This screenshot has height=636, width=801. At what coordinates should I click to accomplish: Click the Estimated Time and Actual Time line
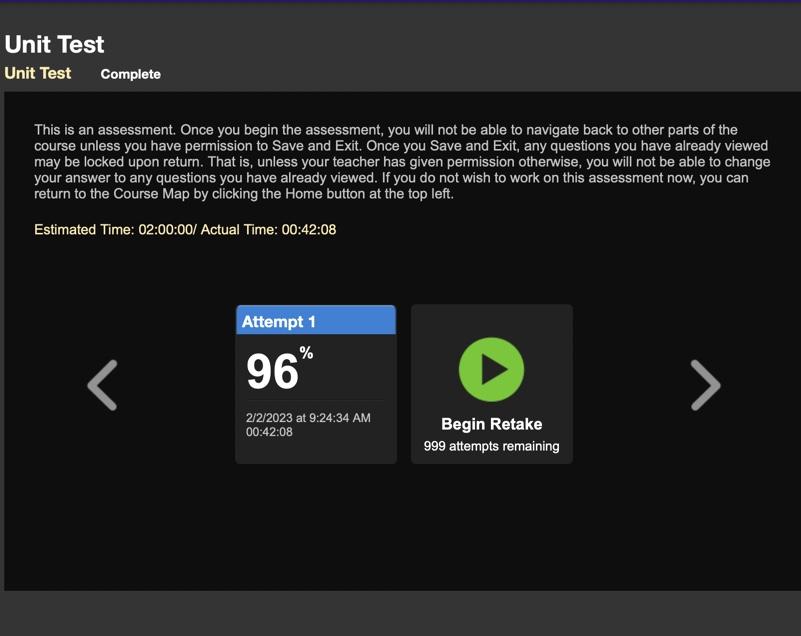tap(185, 230)
